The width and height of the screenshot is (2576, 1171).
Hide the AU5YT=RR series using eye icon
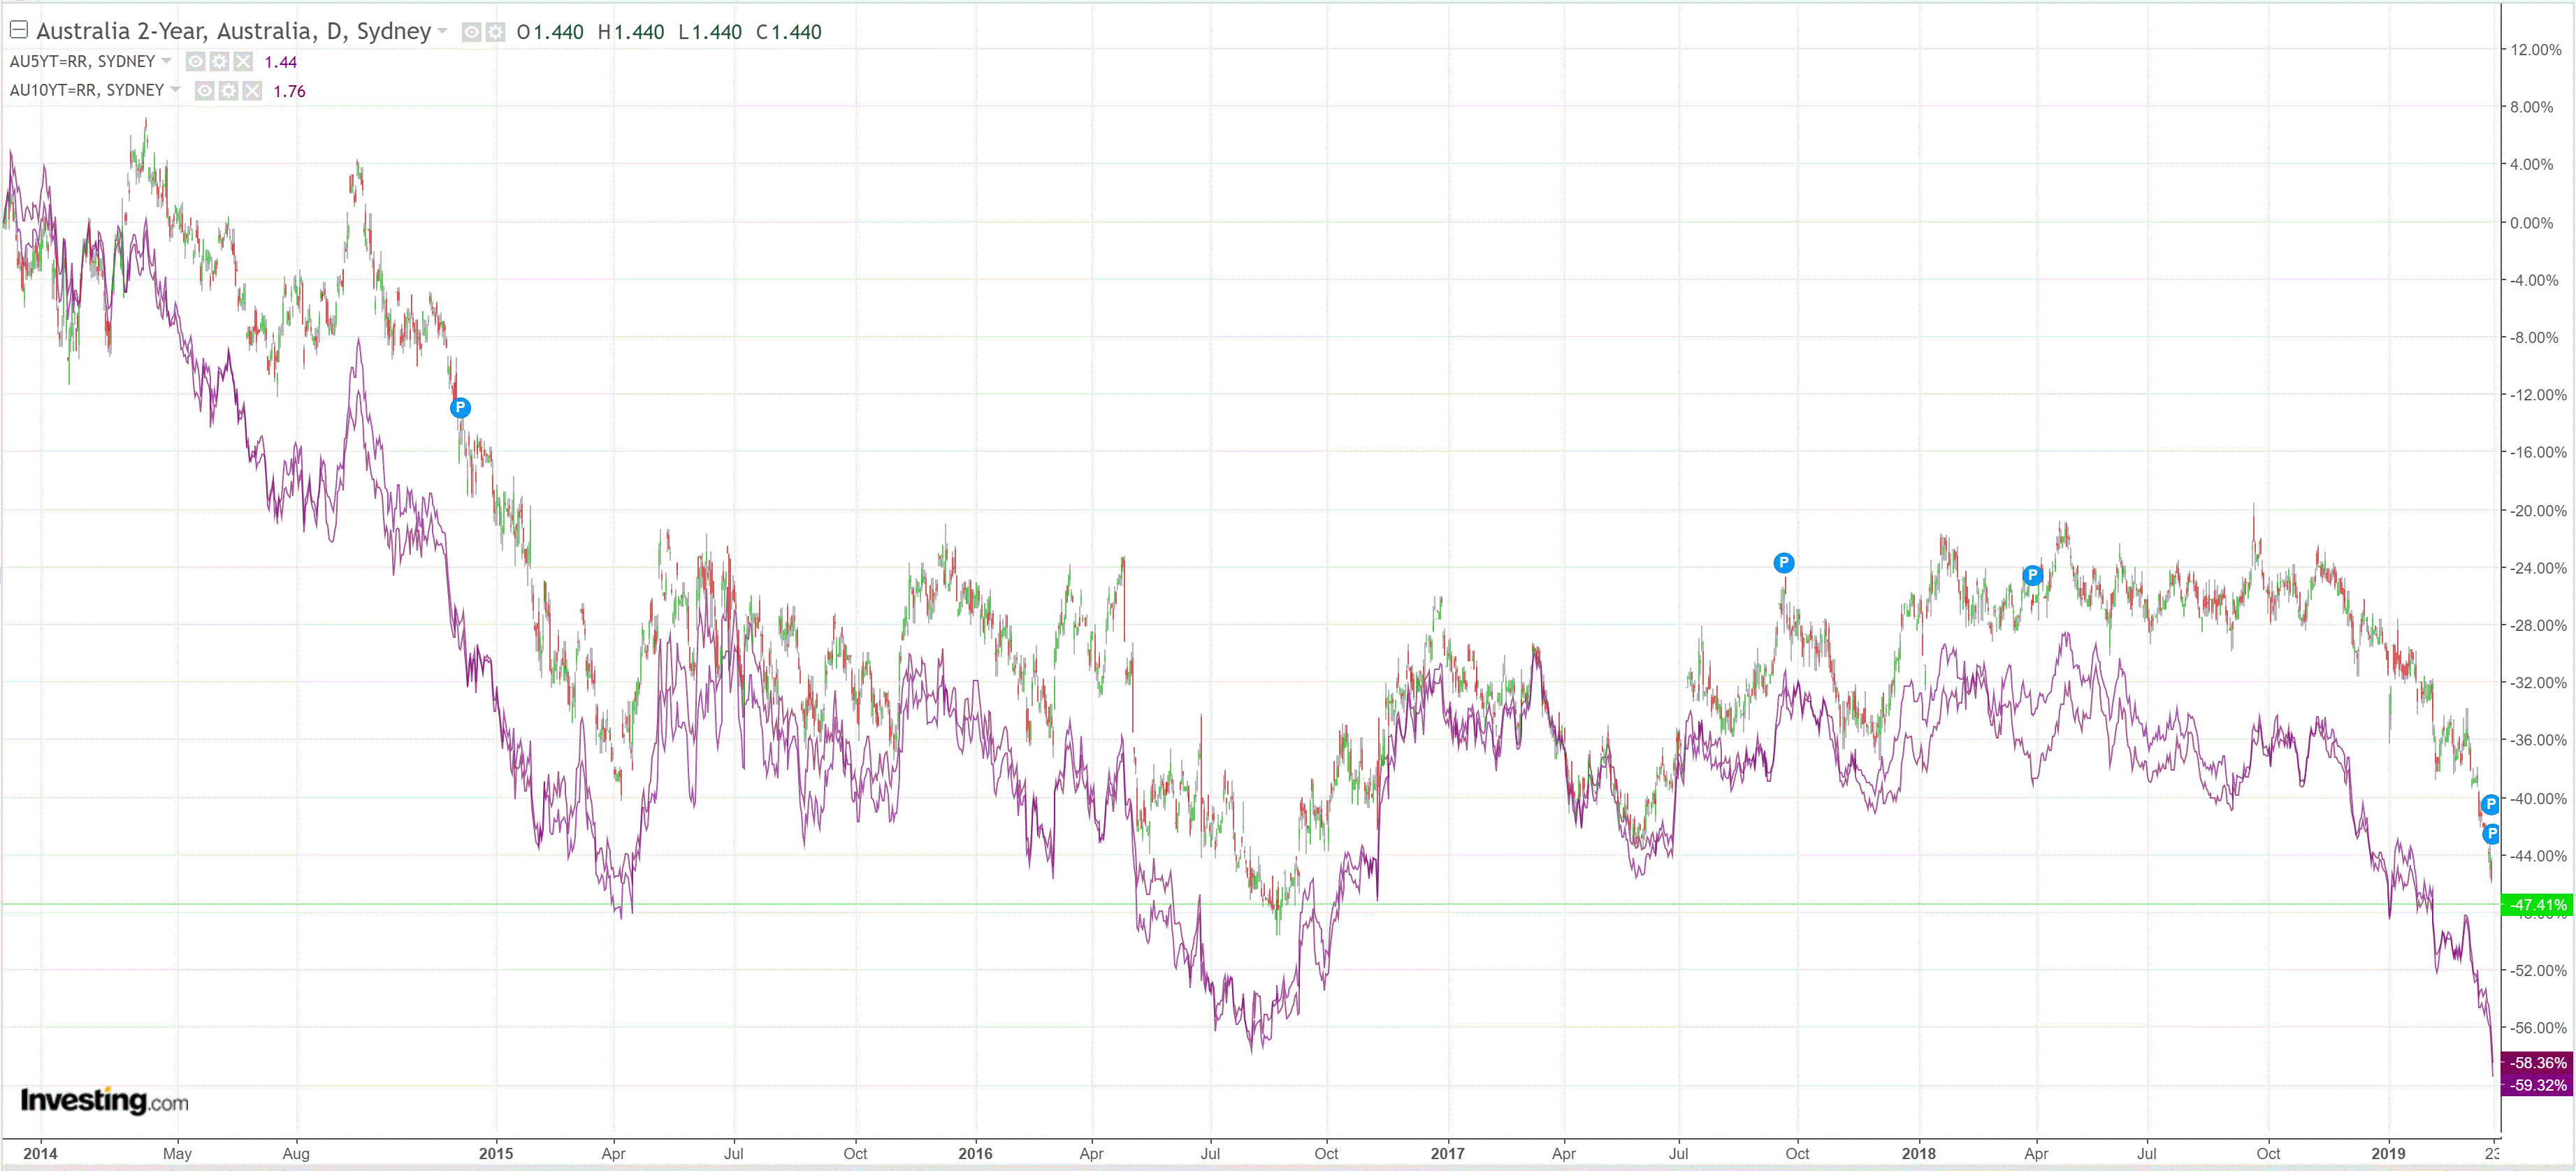coord(196,62)
